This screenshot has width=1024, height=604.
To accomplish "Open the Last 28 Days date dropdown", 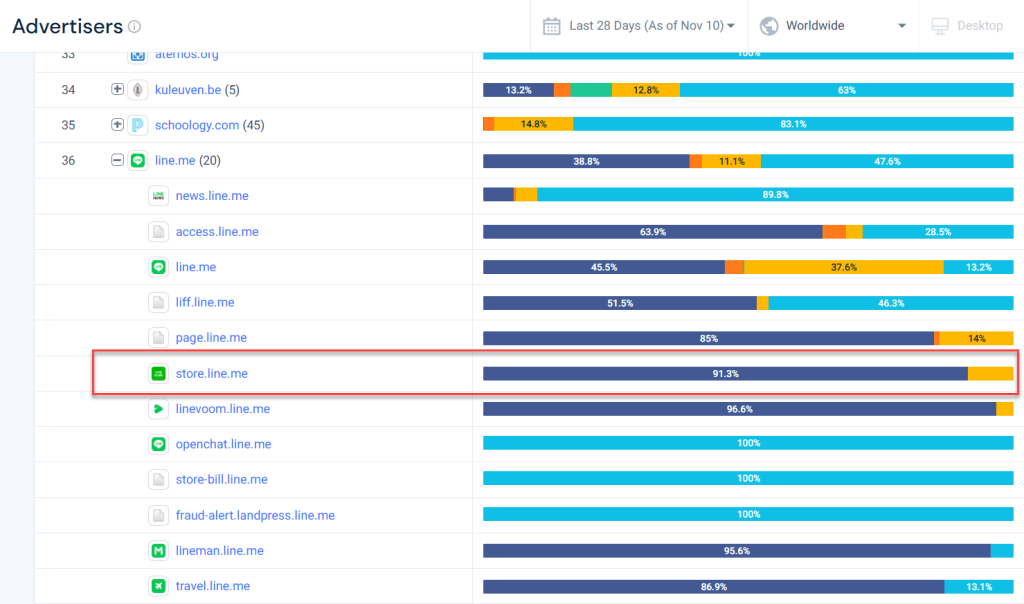I will [x=652, y=26].
